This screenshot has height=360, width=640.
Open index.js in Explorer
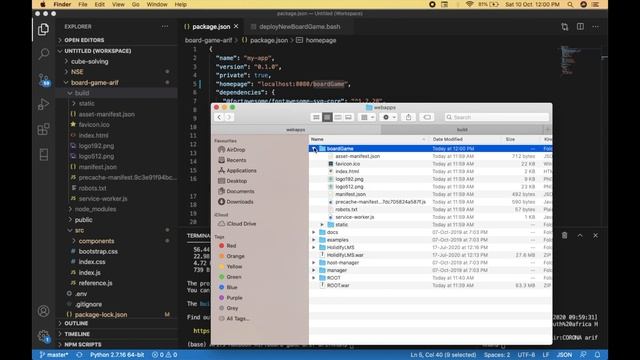click(x=89, y=272)
